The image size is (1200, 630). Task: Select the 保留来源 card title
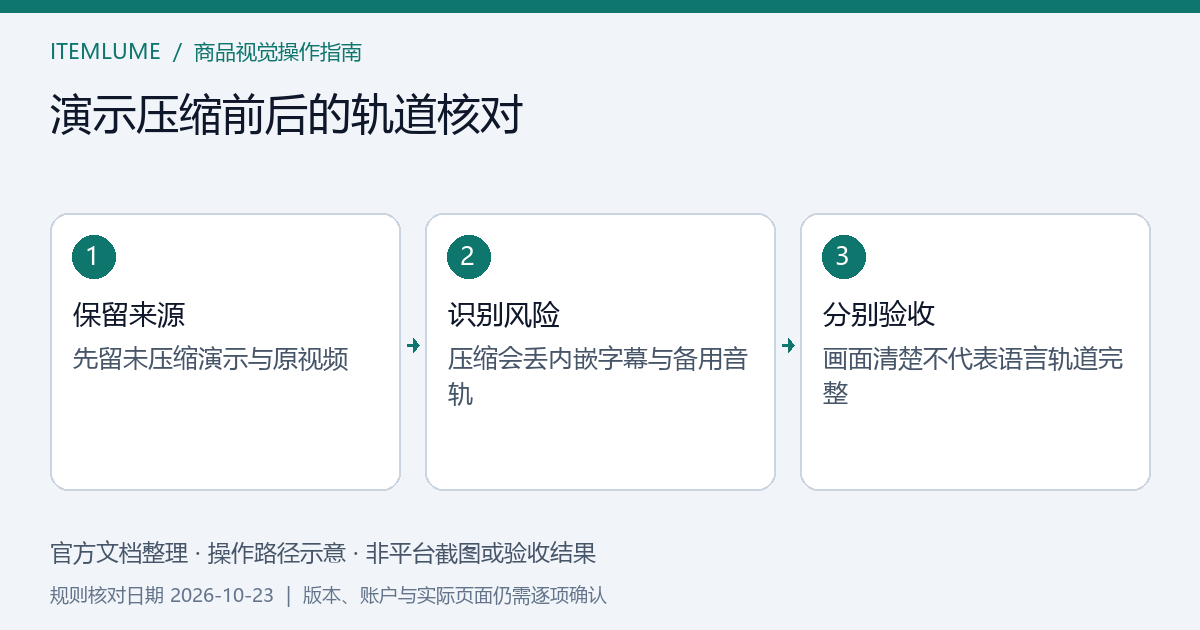point(129,316)
